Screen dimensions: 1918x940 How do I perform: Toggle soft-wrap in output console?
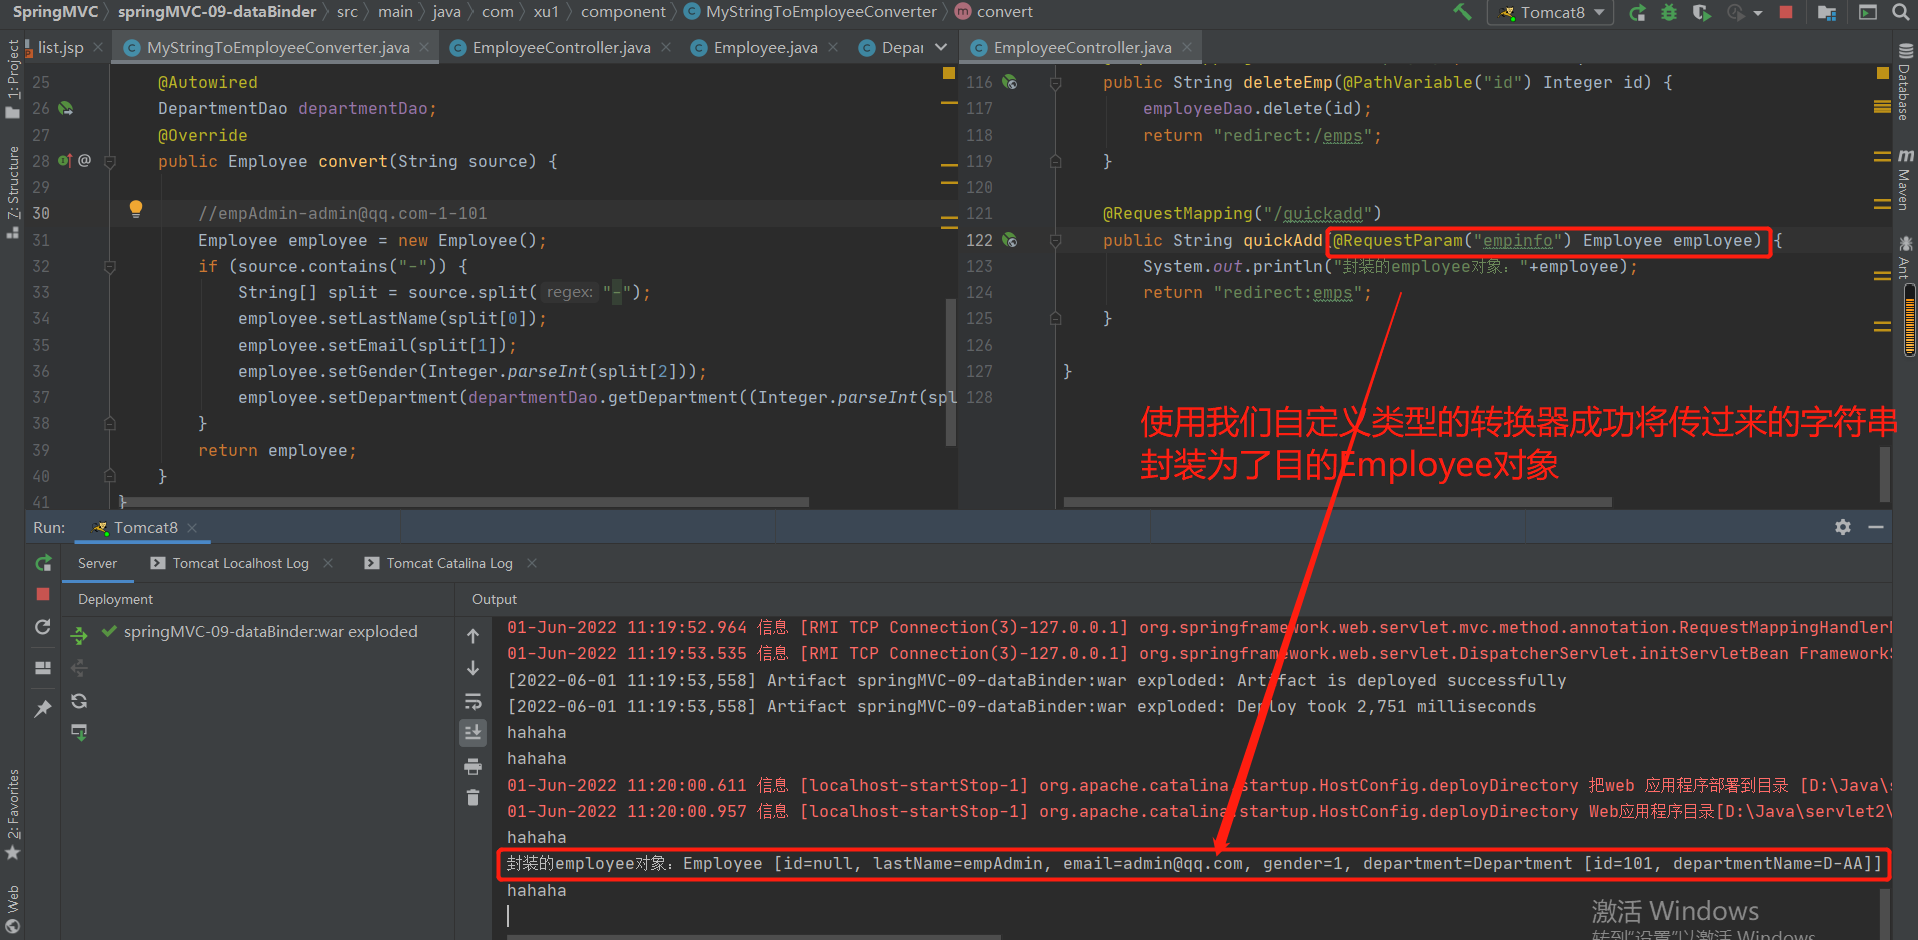point(473,701)
